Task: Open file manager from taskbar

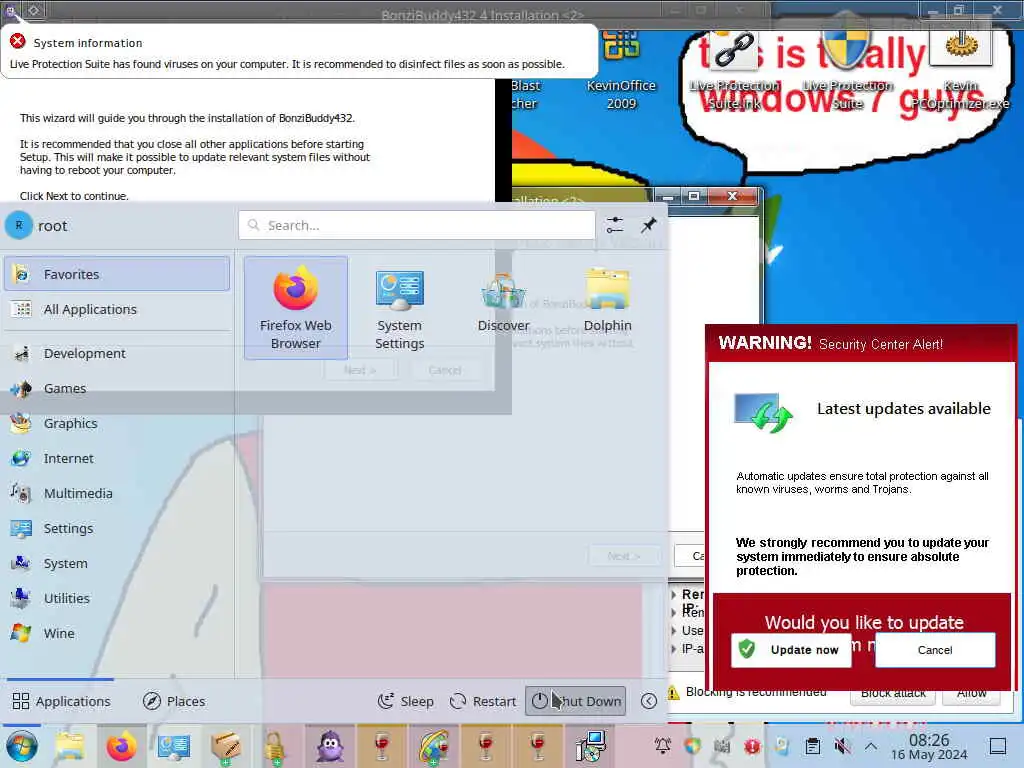Action: tap(70, 746)
